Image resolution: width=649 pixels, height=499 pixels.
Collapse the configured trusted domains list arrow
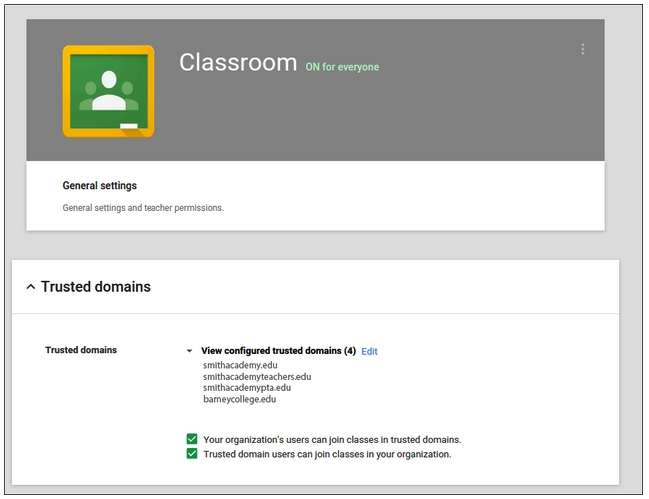pos(189,351)
